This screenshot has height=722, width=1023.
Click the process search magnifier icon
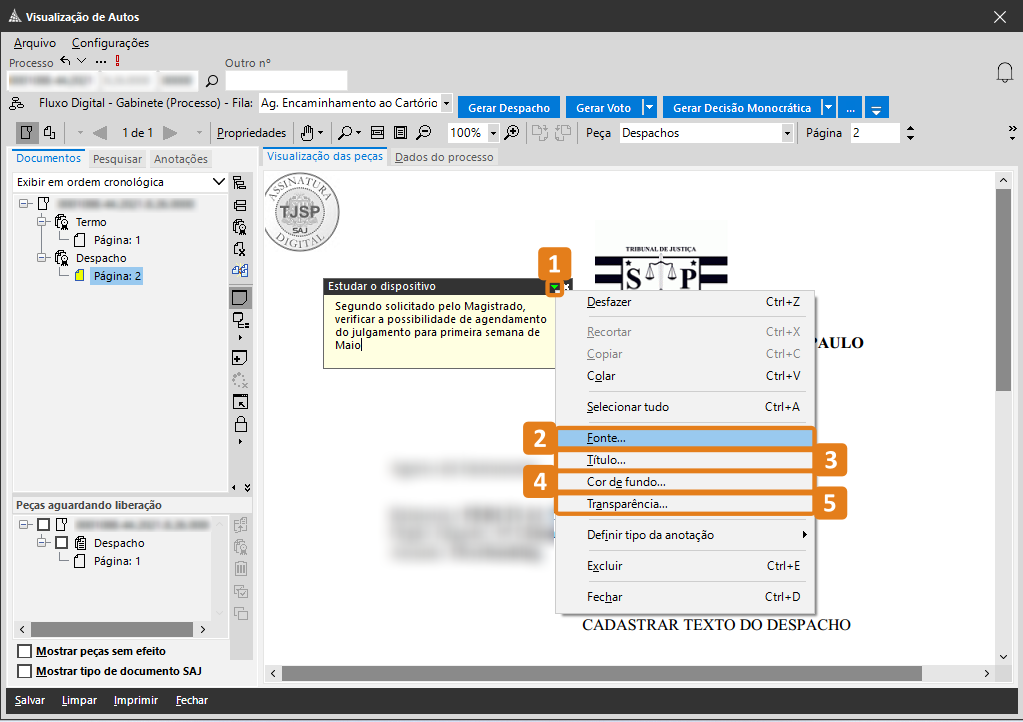212,81
